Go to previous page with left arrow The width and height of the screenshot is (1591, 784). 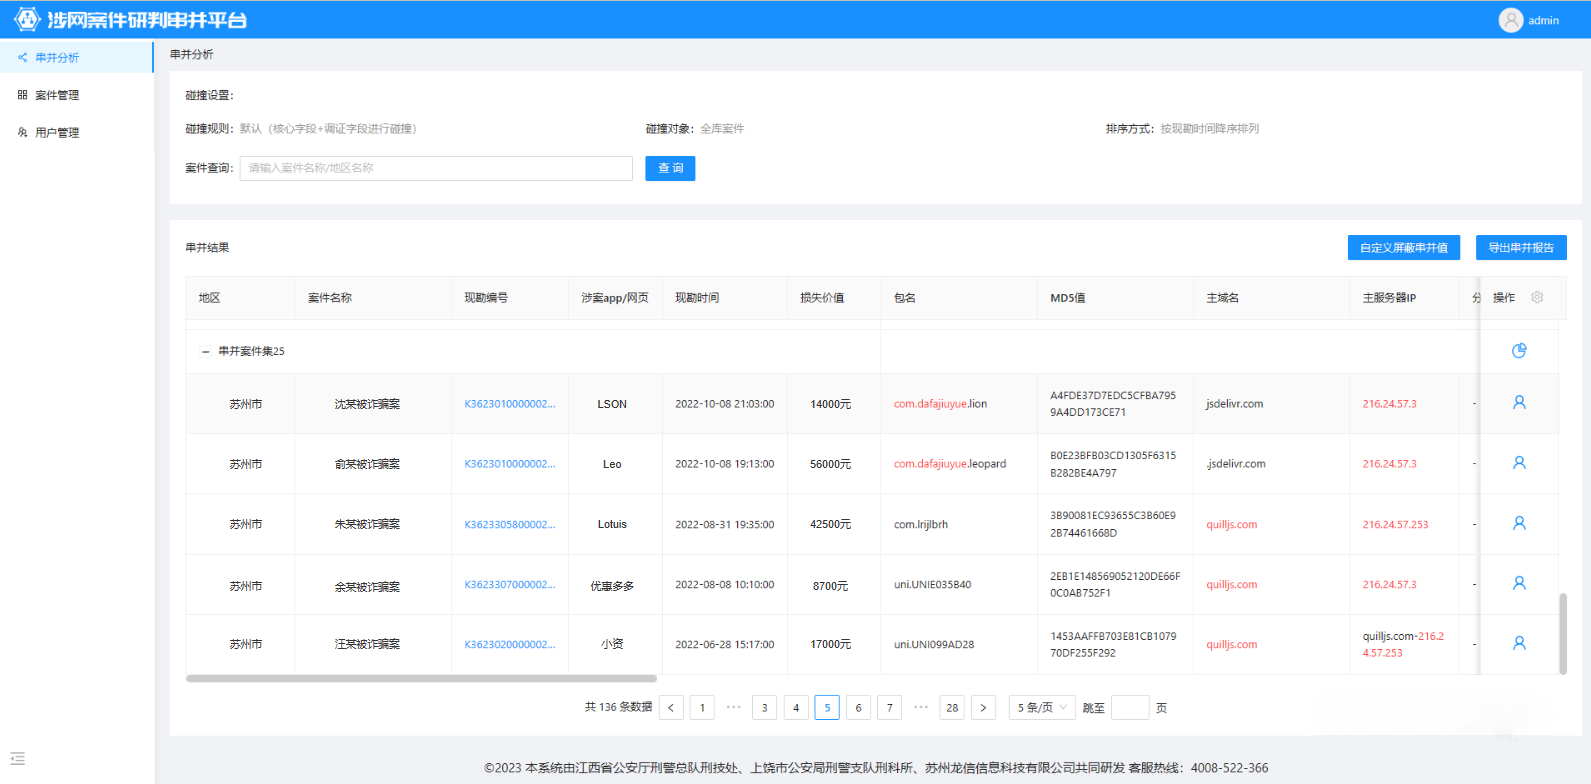click(x=671, y=708)
